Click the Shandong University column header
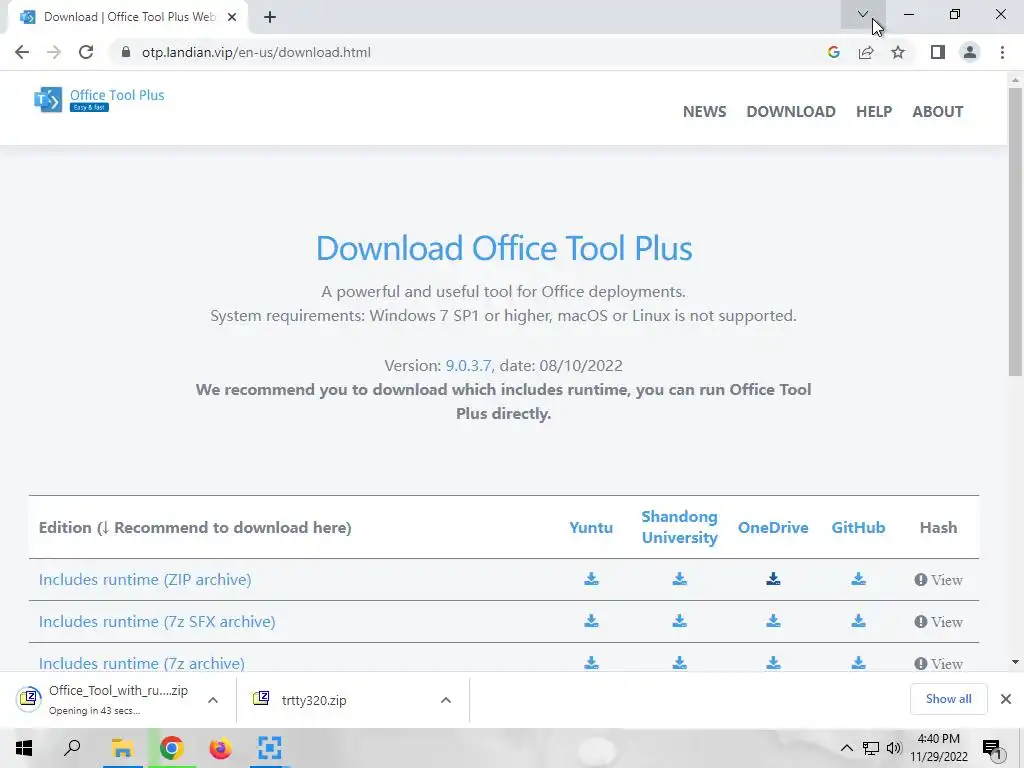1024x768 pixels. pyautogui.click(x=679, y=527)
